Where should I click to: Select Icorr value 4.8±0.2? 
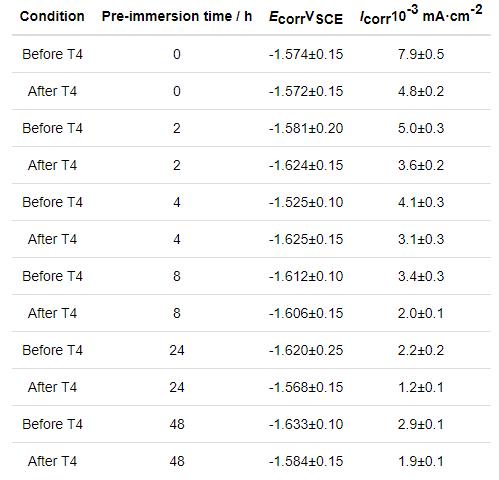[x=421, y=91]
